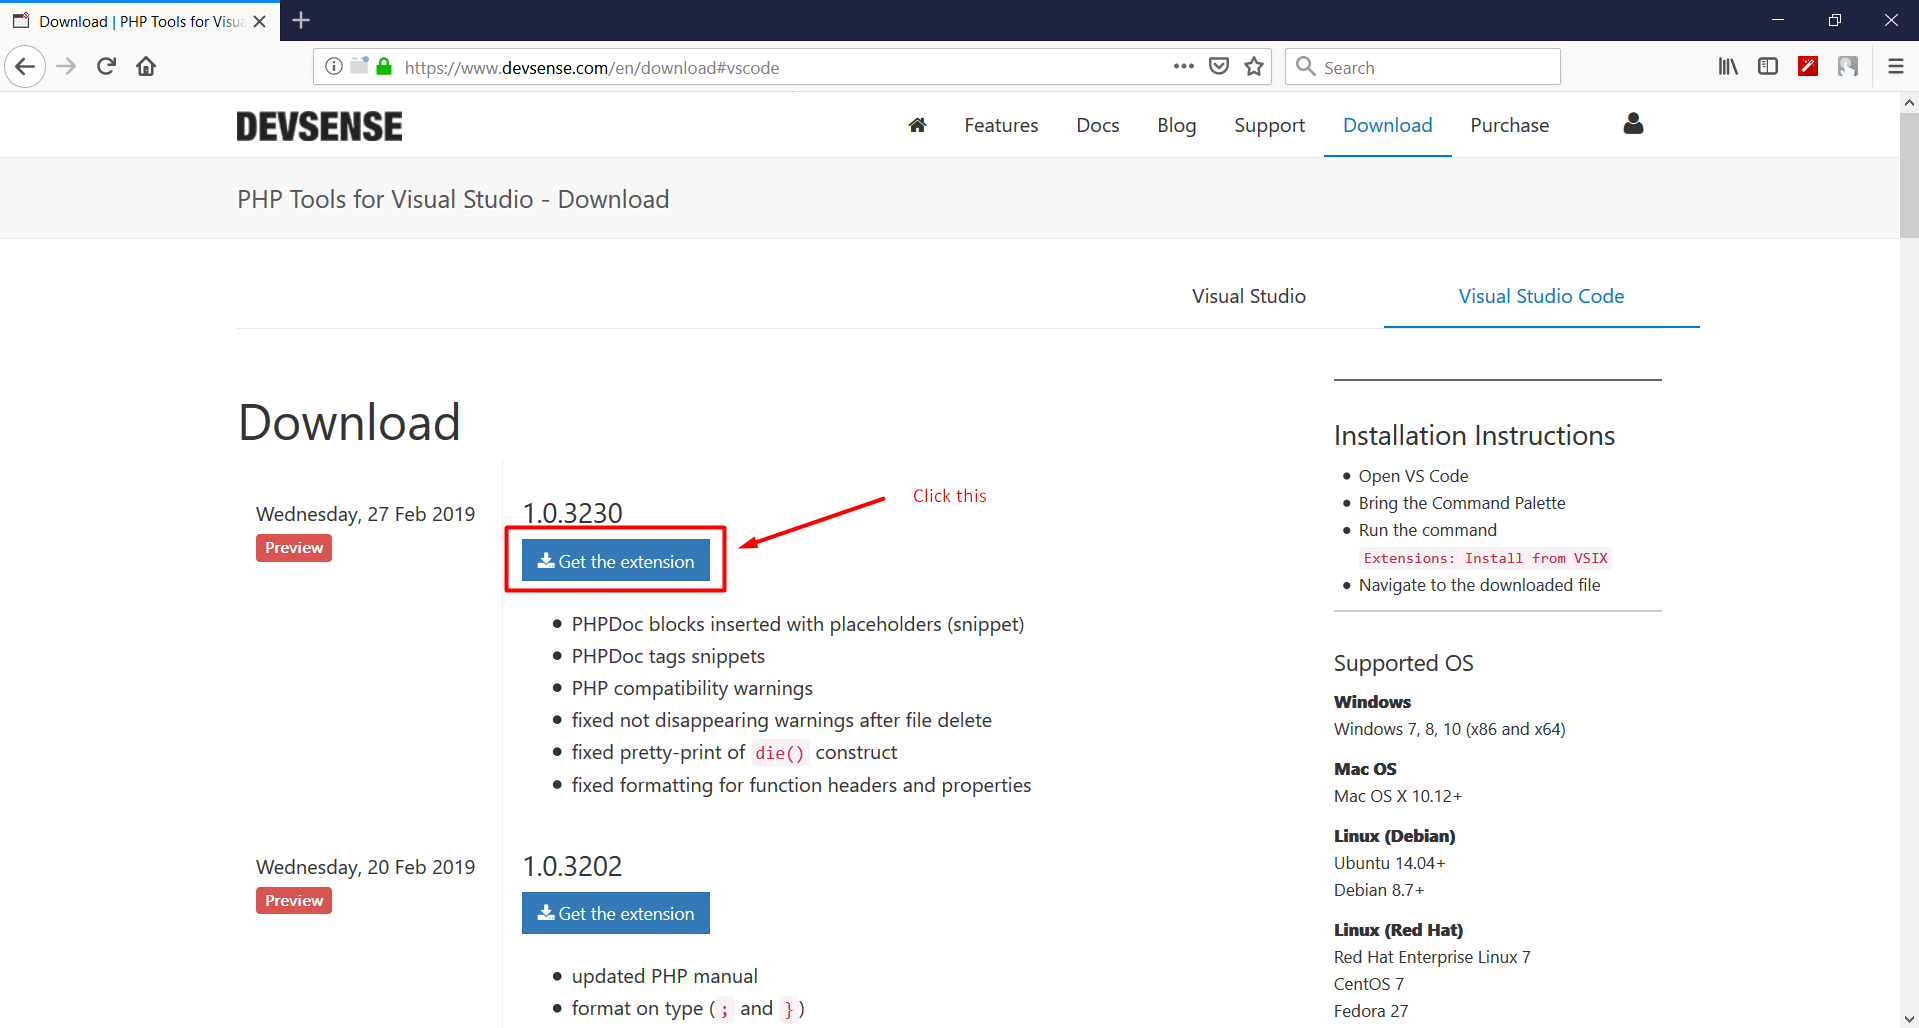
Task: Select the Visual Studio Code tab
Action: click(1541, 296)
